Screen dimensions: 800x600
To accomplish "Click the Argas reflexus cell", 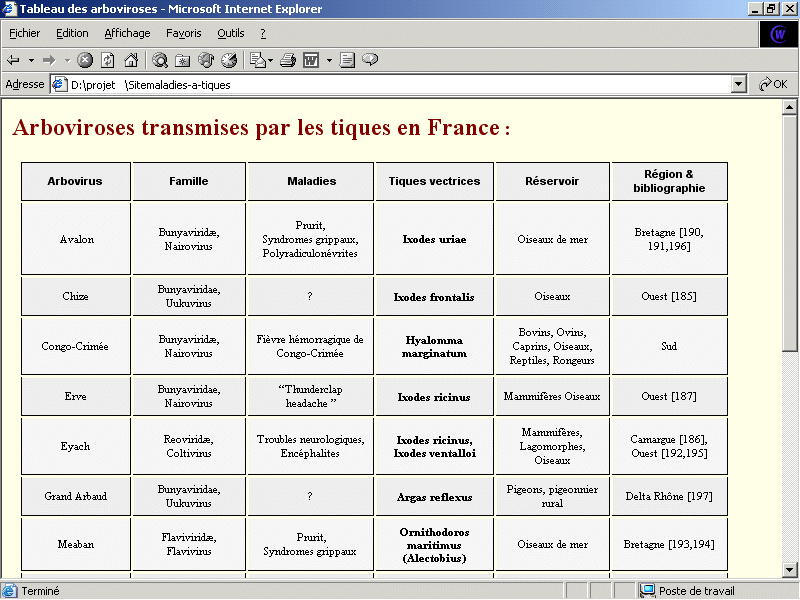I will [435, 496].
